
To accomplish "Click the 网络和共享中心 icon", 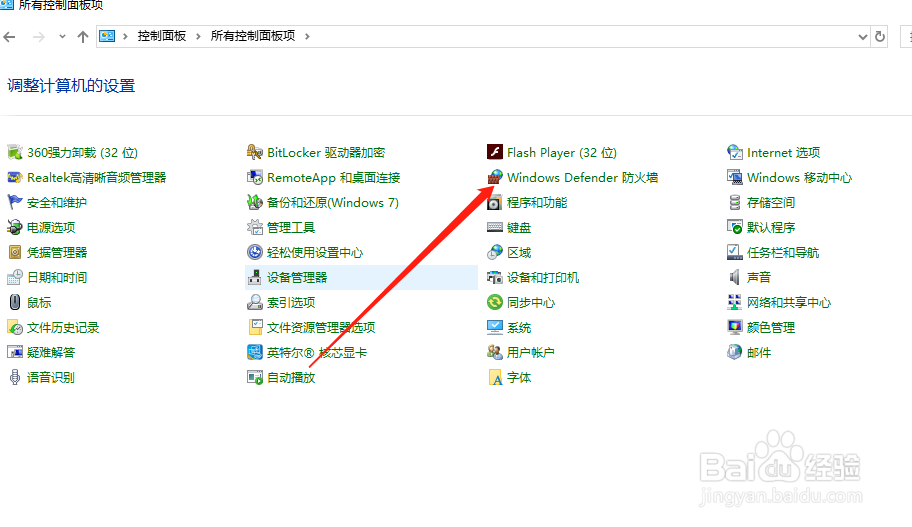I will point(735,302).
